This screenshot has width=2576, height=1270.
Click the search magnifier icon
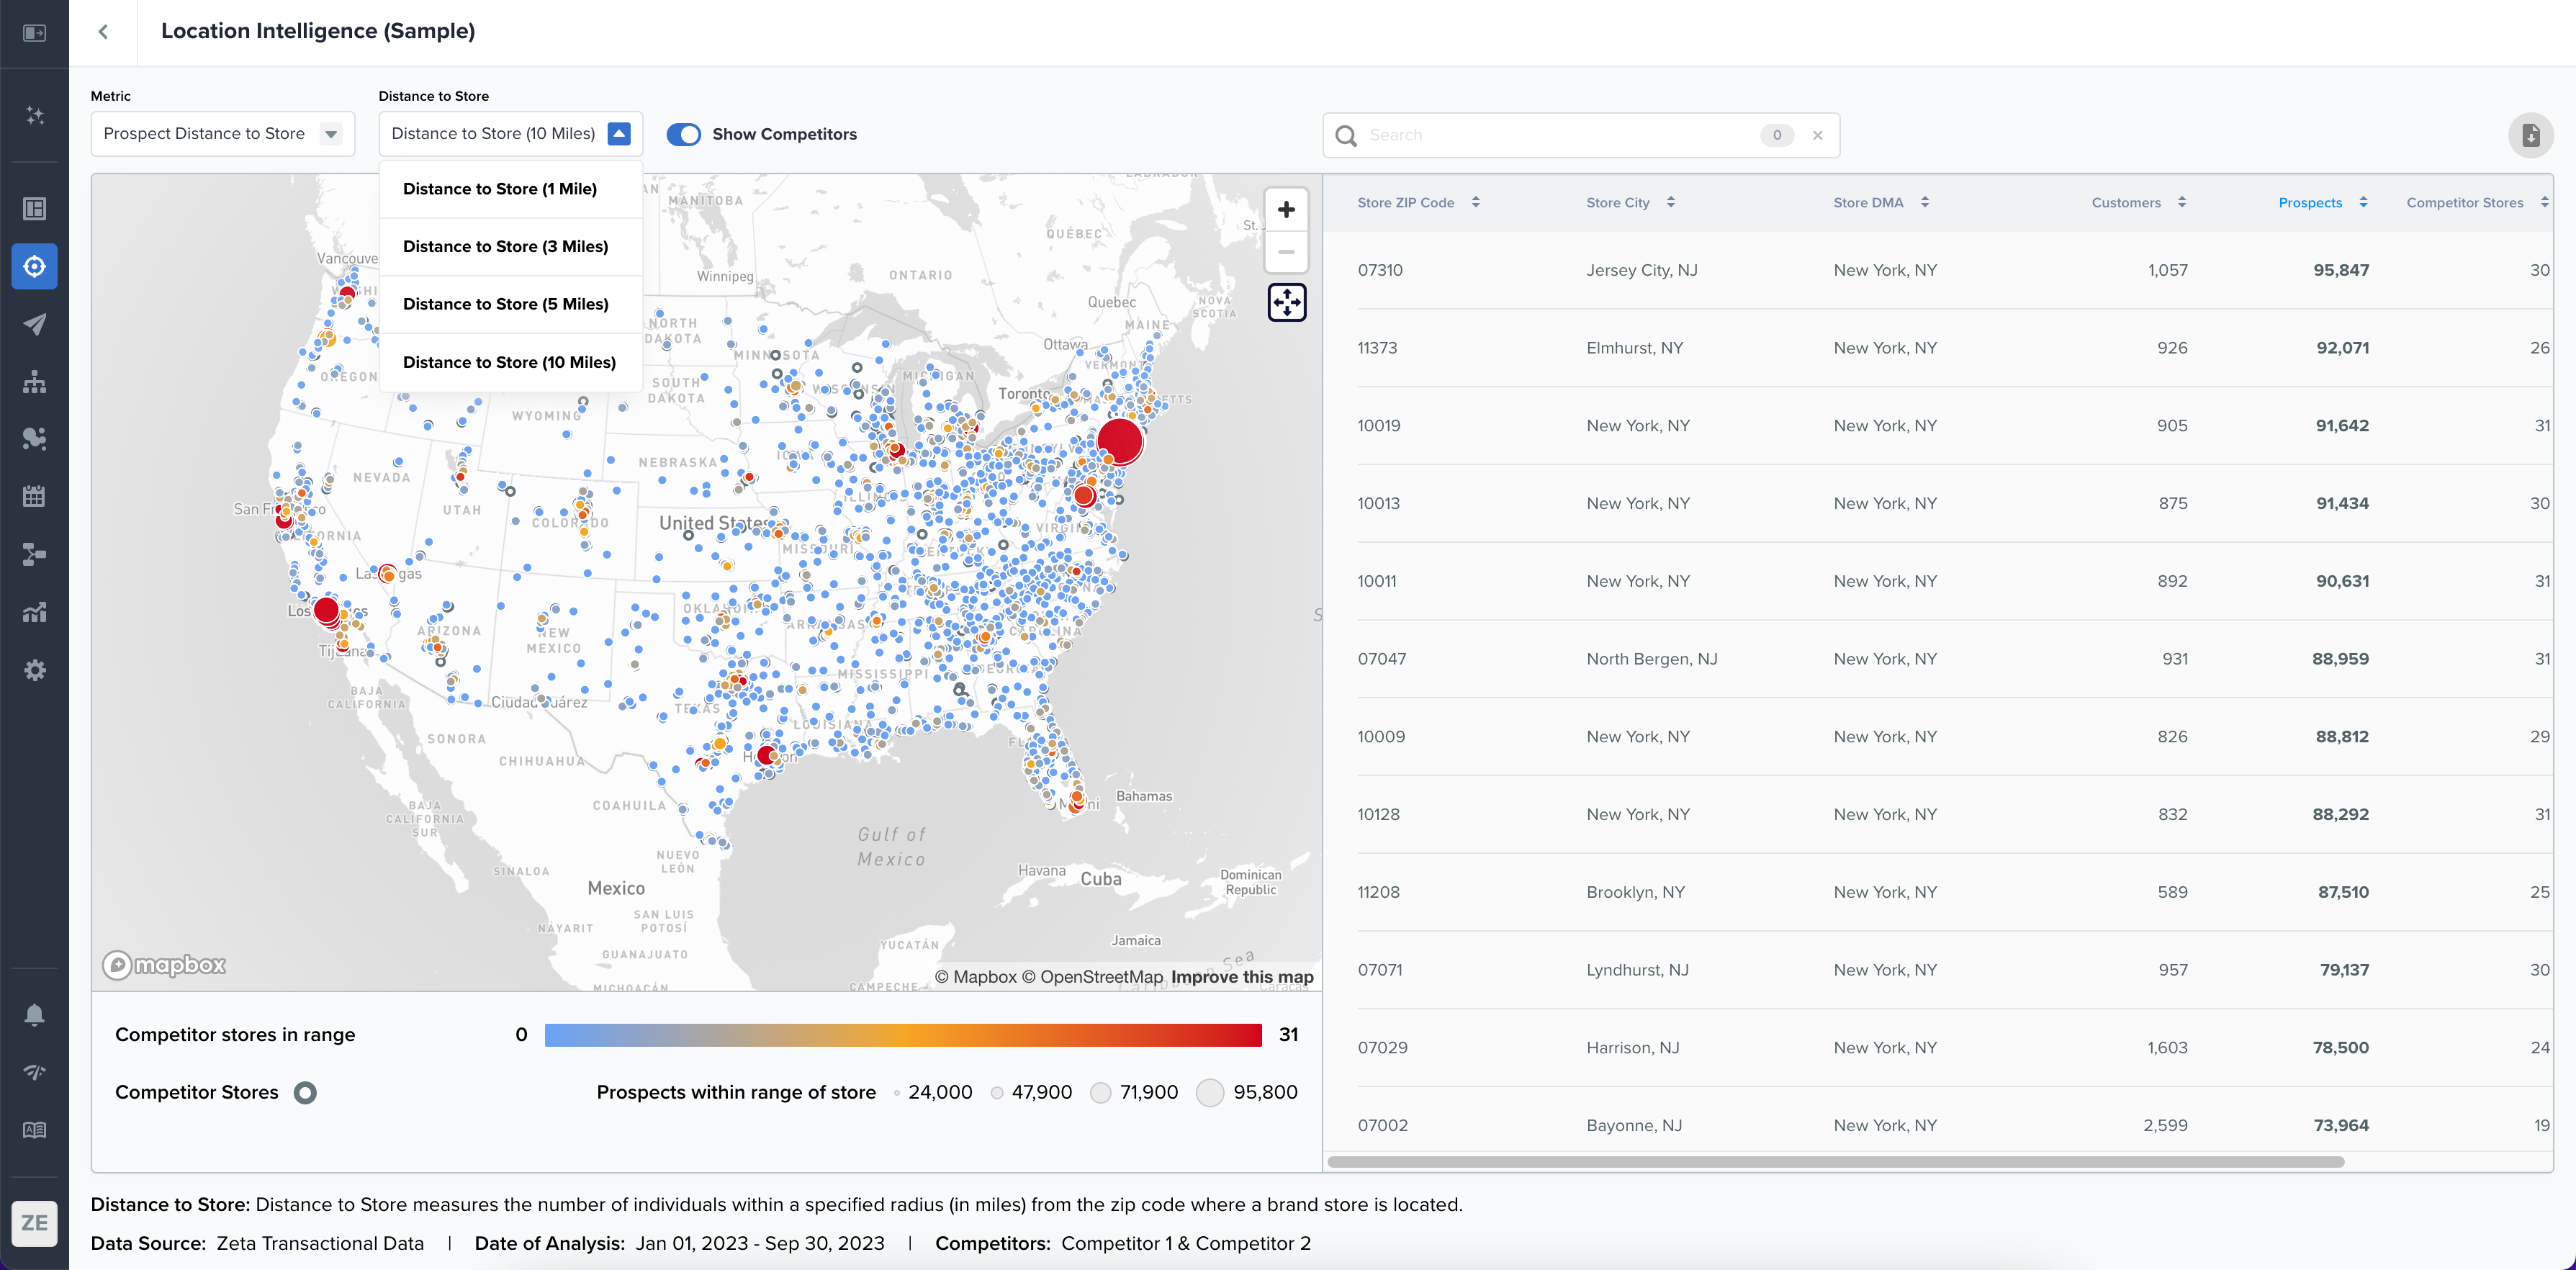tap(1346, 135)
